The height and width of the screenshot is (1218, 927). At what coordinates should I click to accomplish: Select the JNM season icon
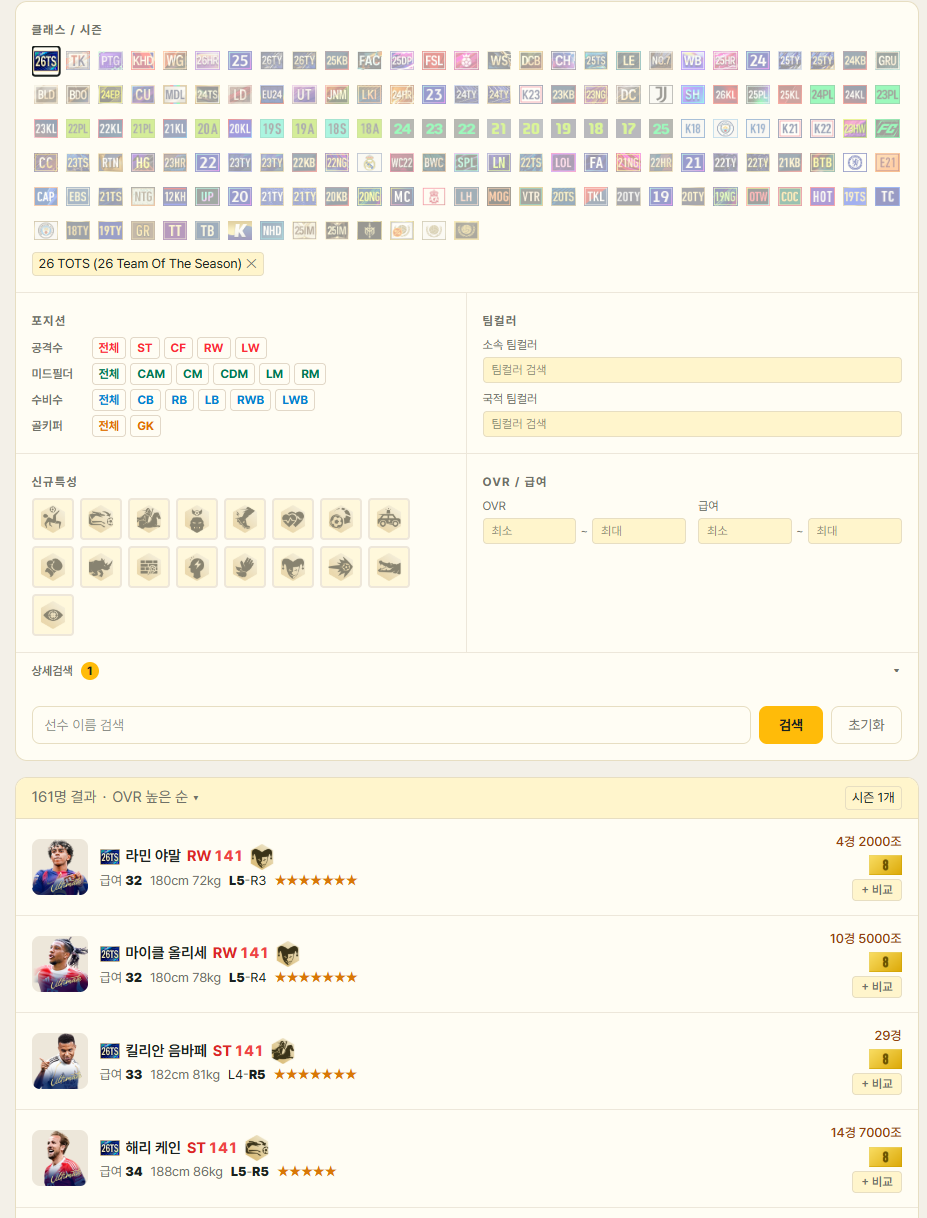337,95
